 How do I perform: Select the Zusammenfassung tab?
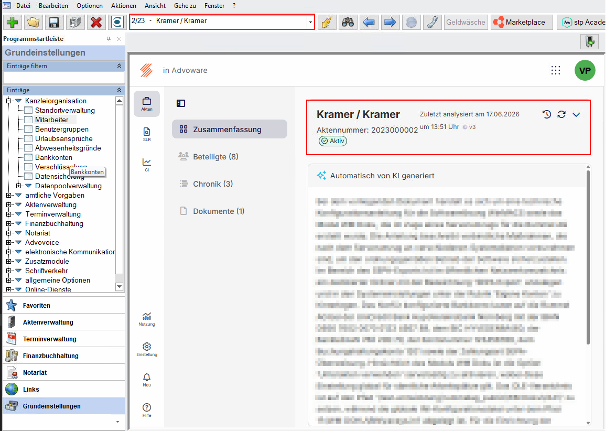coord(229,129)
